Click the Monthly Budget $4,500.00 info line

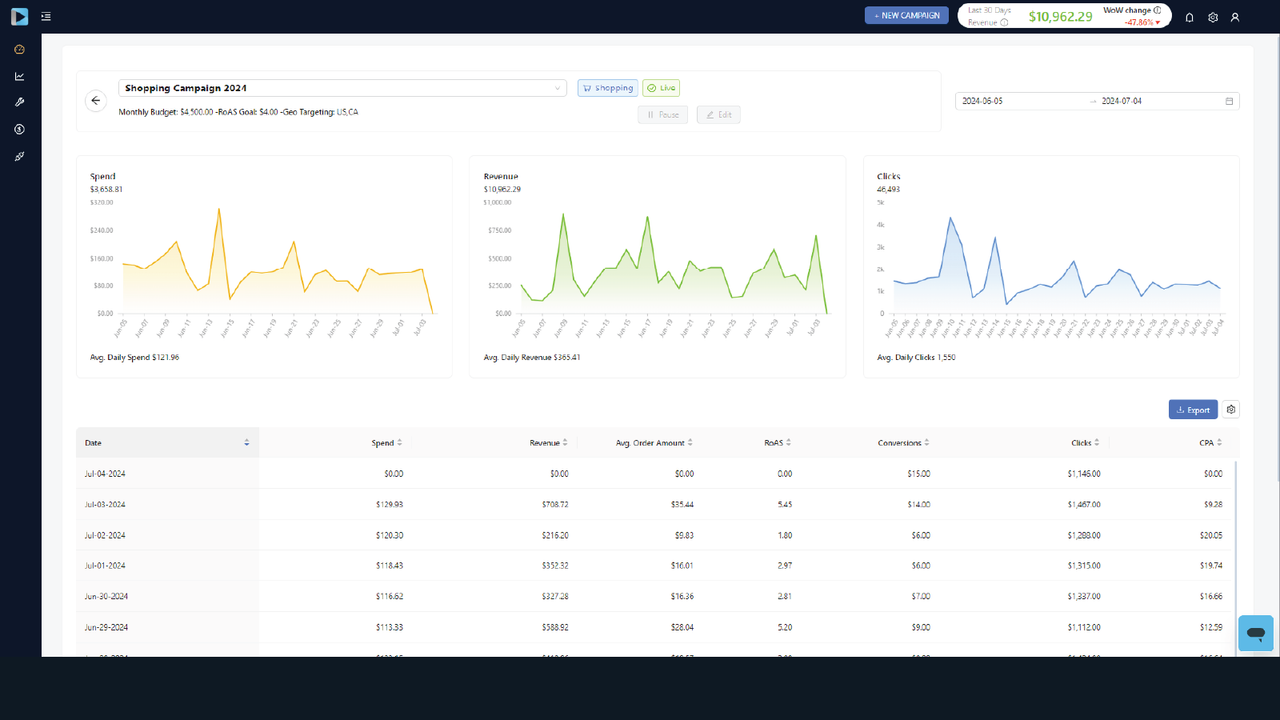click(238, 112)
